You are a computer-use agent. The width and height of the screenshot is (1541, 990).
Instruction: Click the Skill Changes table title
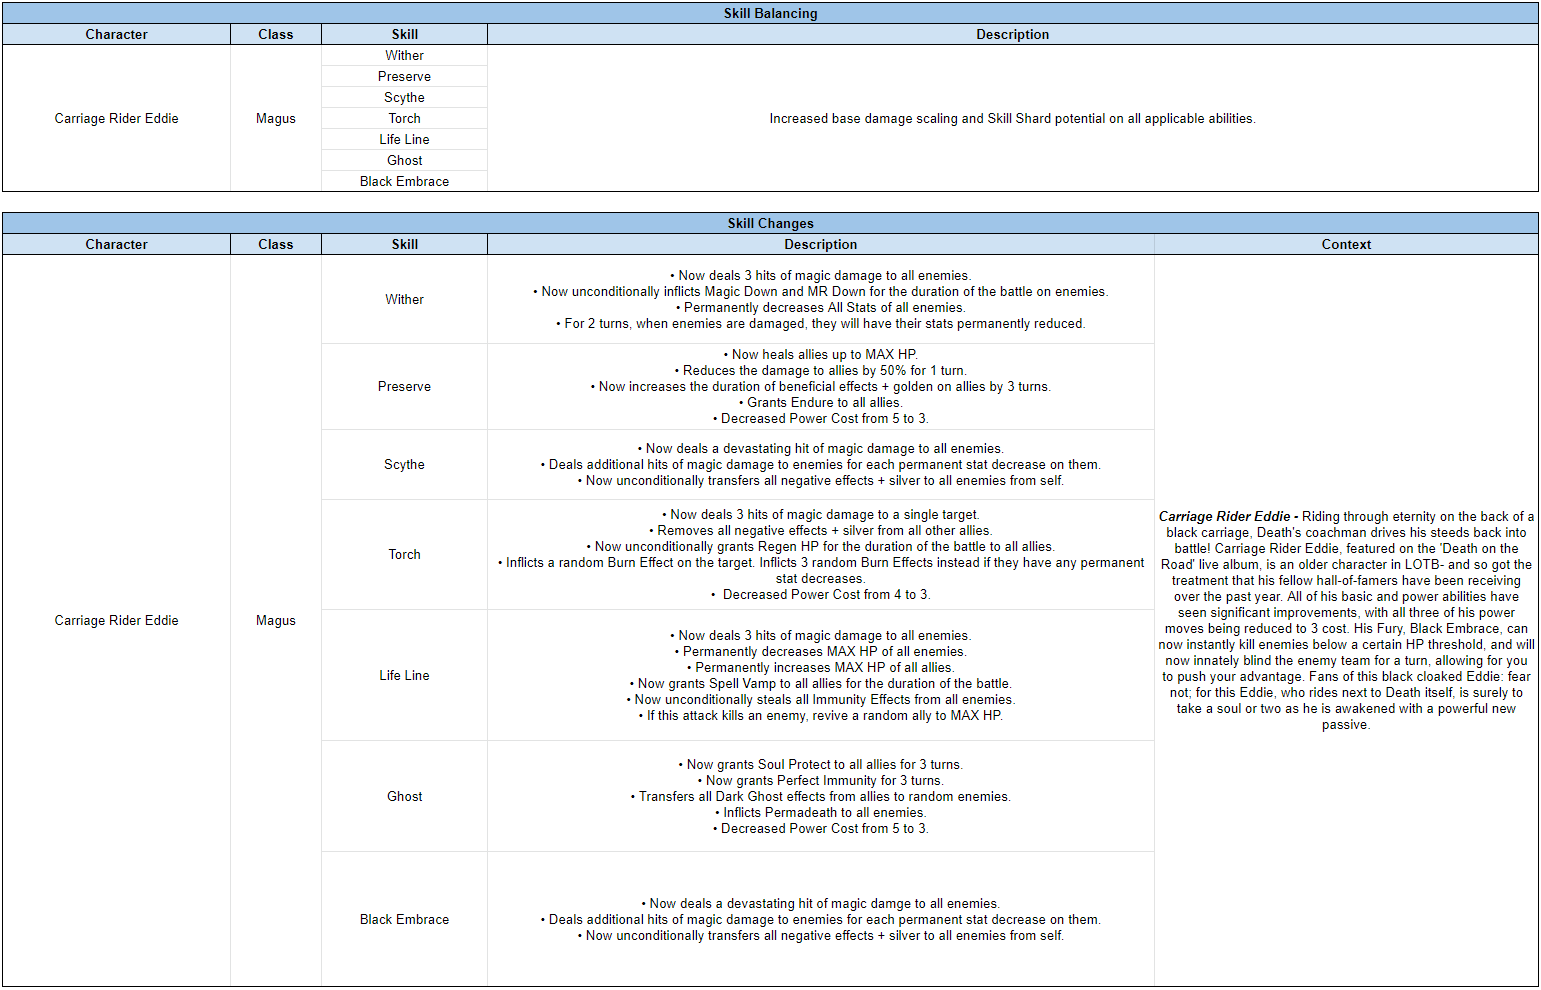[770, 223]
